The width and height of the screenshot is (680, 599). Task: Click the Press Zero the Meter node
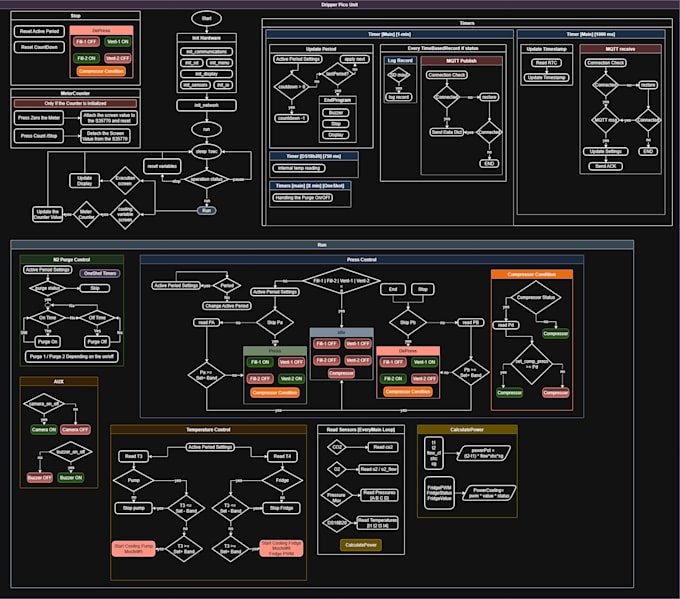coord(39,118)
